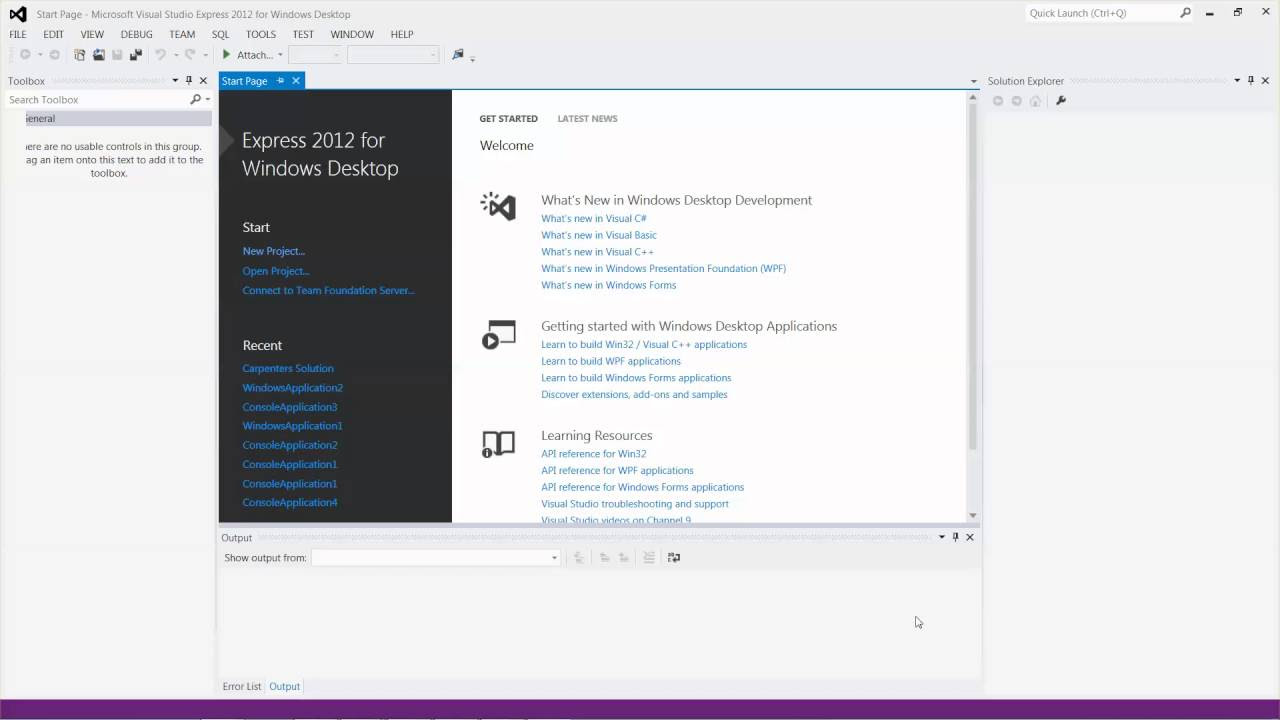Open recent Carpenters Solution

288,368
